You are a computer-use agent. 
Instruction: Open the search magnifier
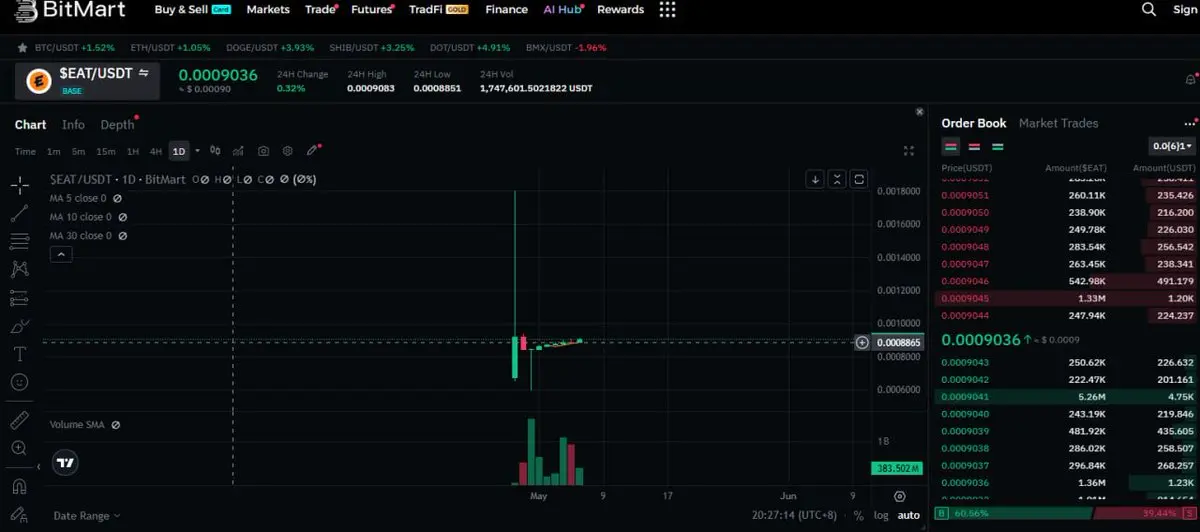1149,9
